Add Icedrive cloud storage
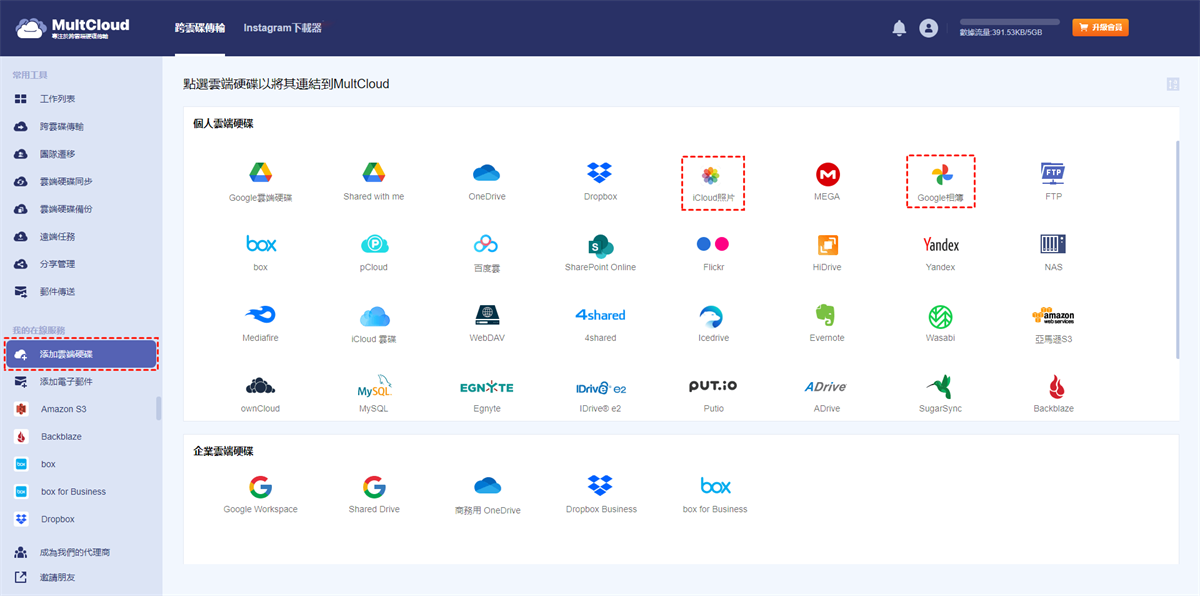This screenshot has width=1200, height=596. pyautogui.click(x=713, y=324)
